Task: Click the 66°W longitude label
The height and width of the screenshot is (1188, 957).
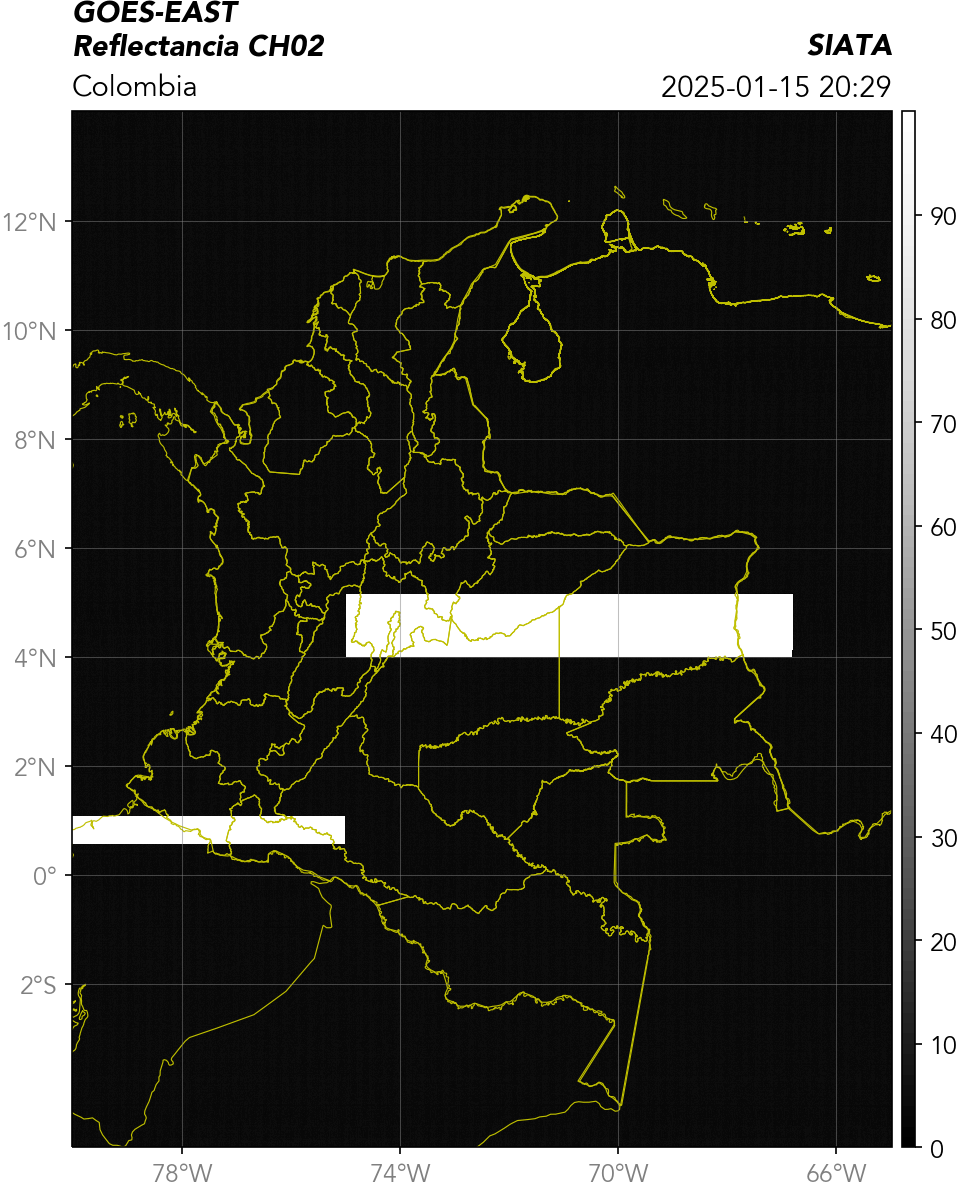Action: pos(836,1173)
